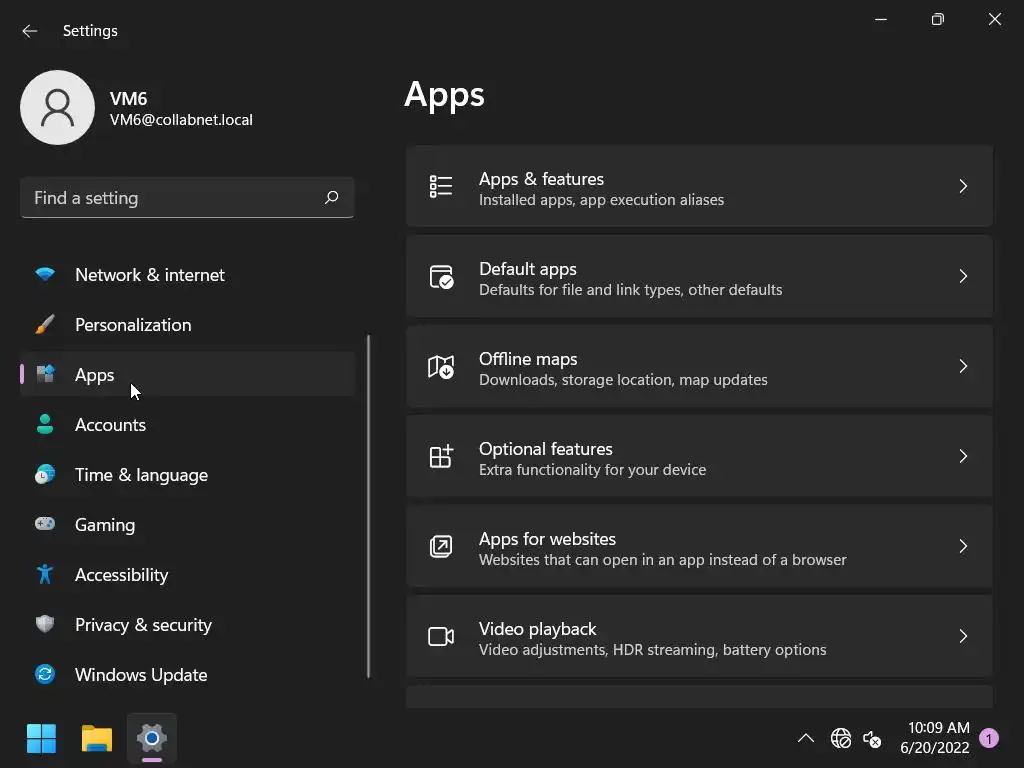Click the sidebar vertical scrollbar

pyautogui.click(x=368, y=506)
